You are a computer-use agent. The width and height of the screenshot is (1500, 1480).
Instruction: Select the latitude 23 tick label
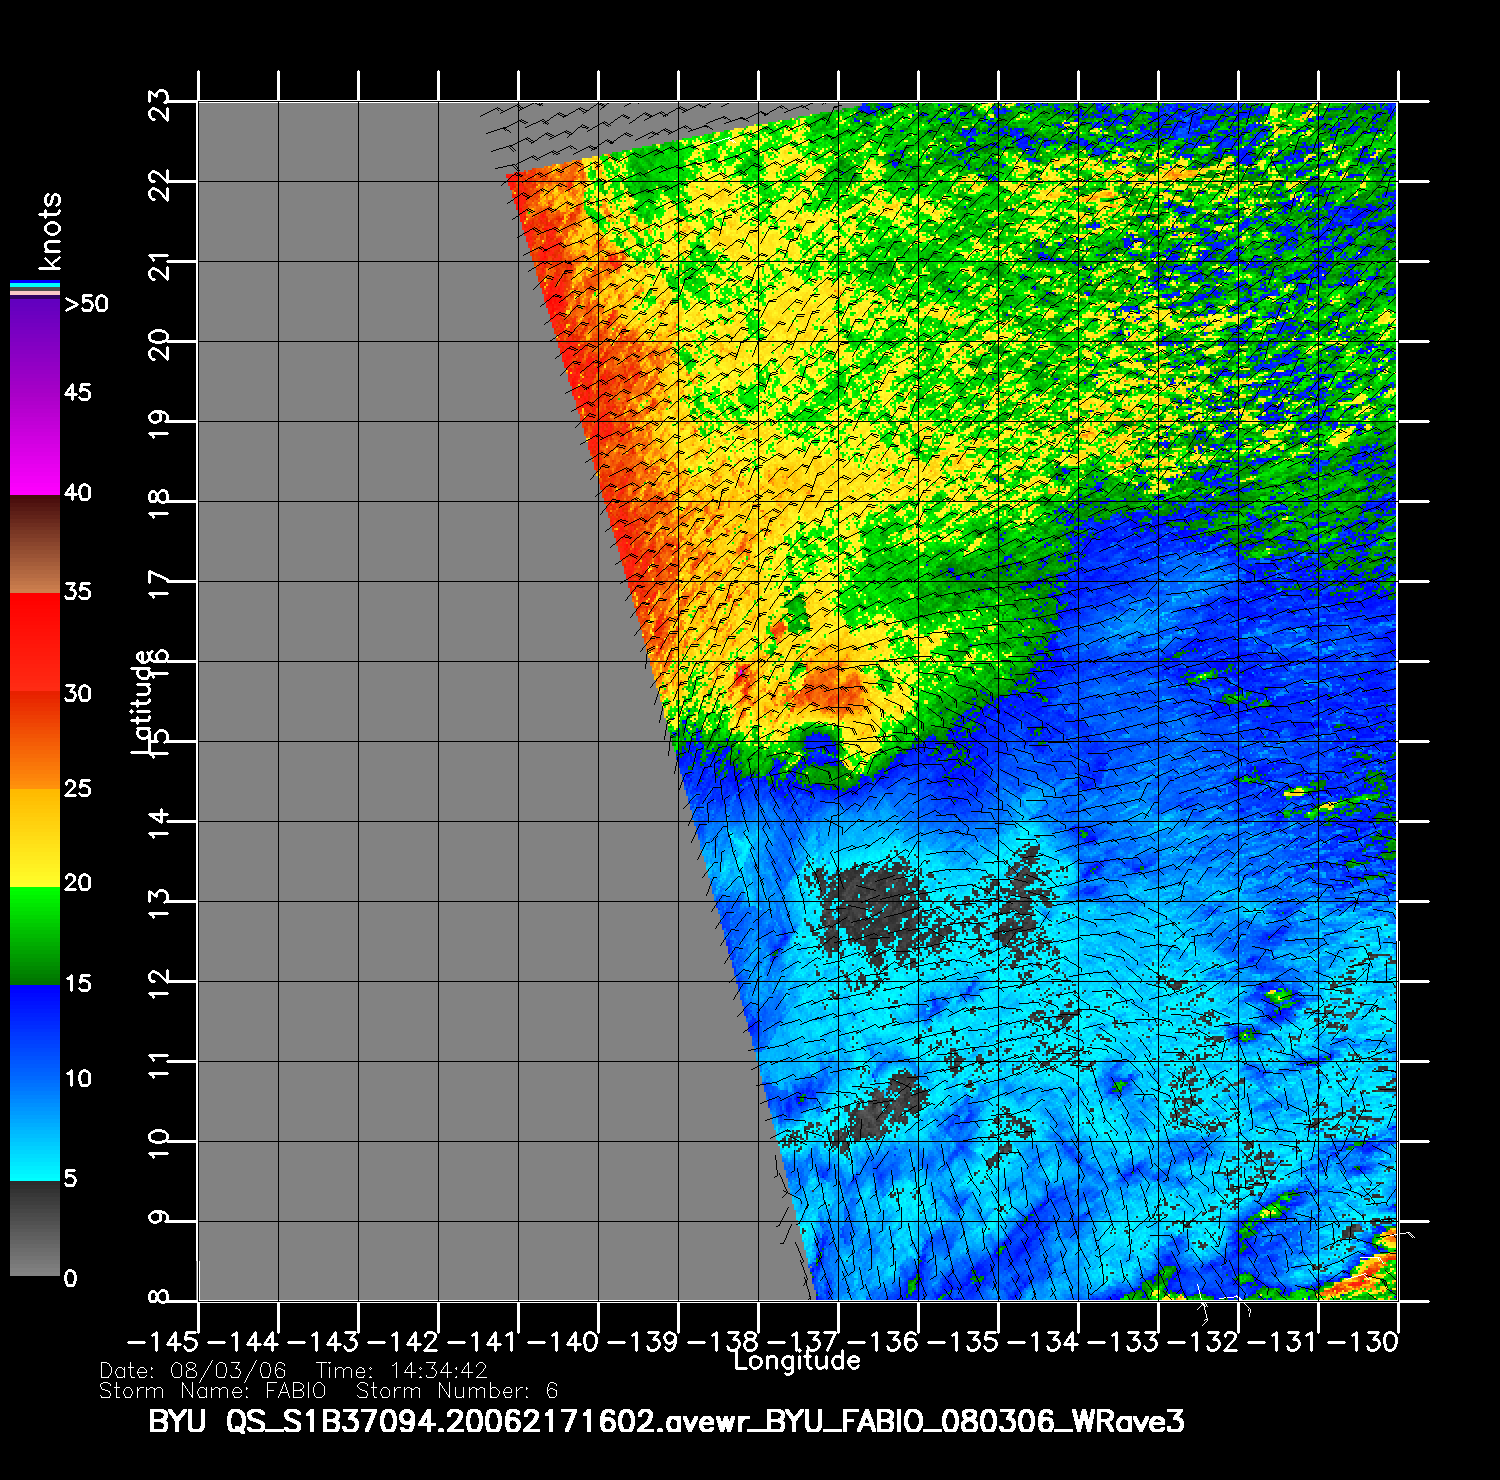click(x=159, y=104)
